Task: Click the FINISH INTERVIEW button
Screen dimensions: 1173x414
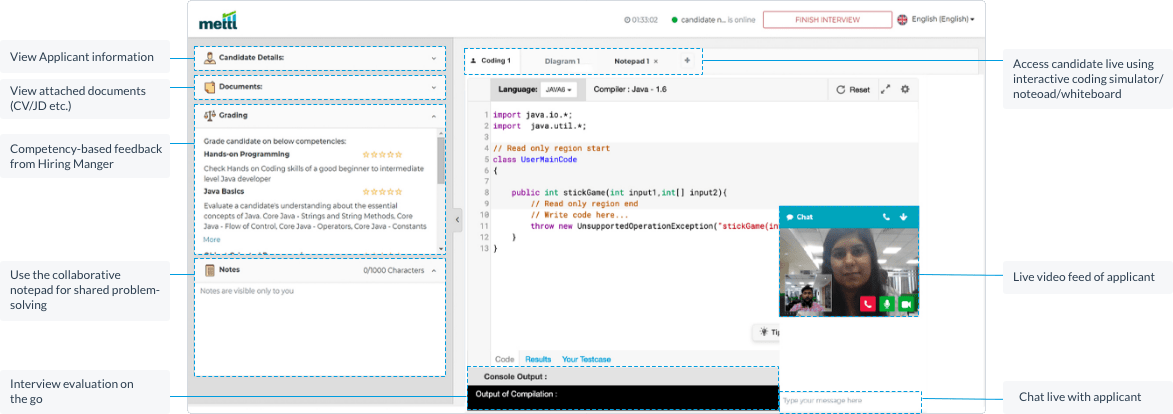Action: tap(827, 19)
